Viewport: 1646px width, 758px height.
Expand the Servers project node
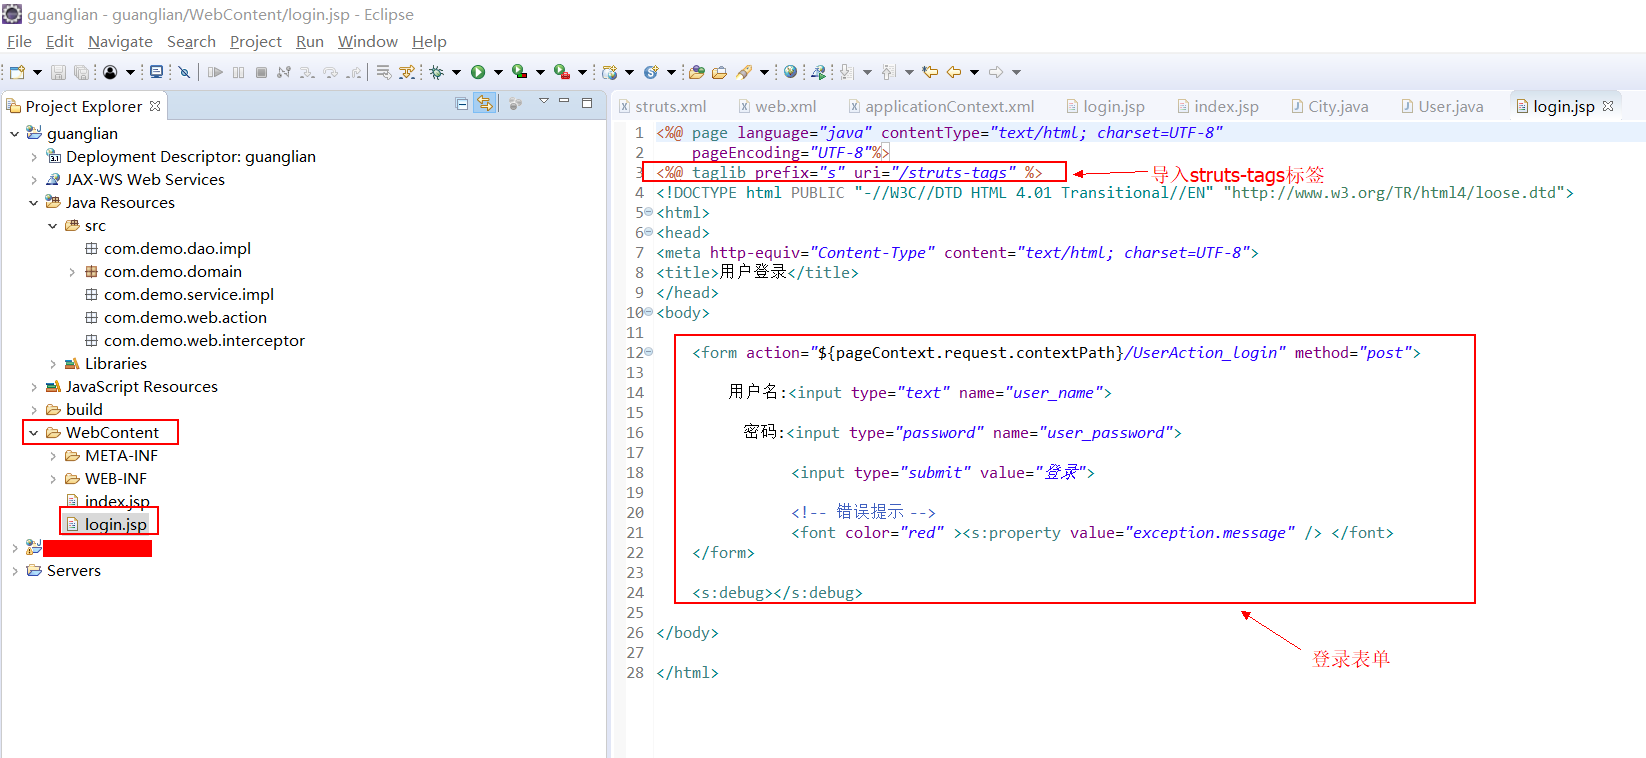pyautogui.click(x=14, y=571)
